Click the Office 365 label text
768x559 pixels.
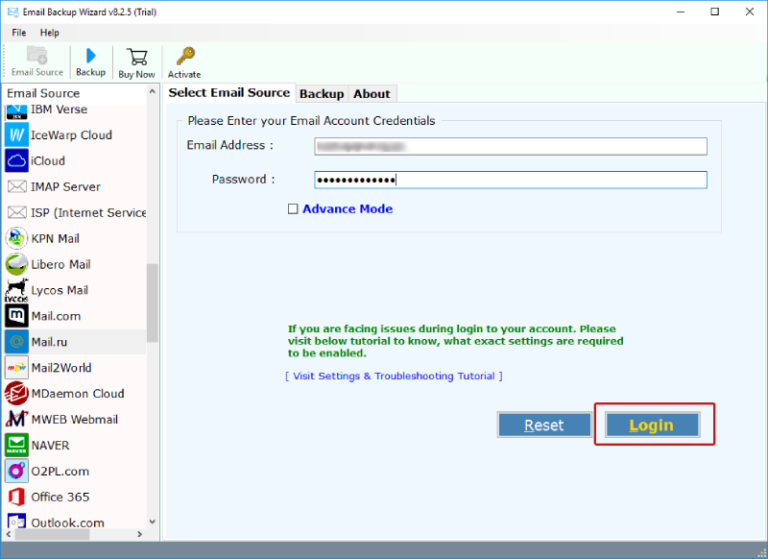[60, 497]
